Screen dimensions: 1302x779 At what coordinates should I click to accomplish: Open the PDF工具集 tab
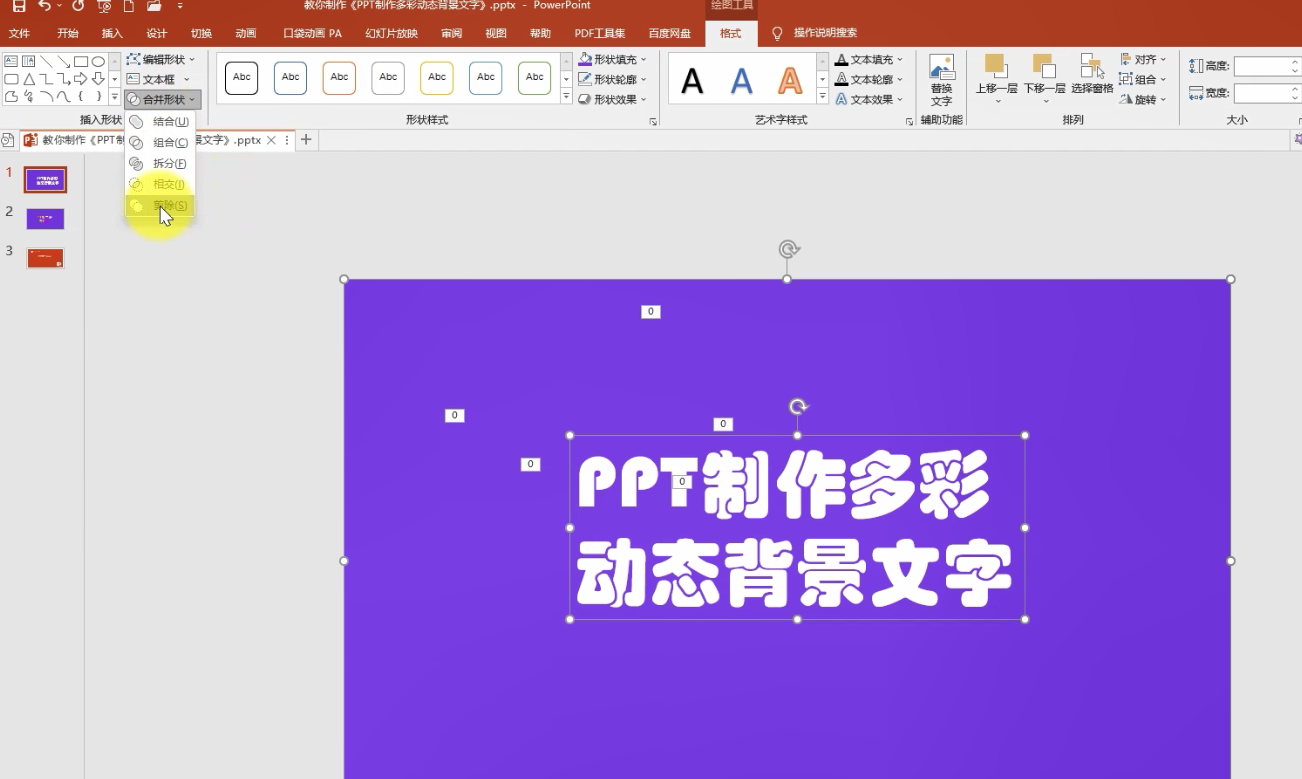tap(600, 33)
